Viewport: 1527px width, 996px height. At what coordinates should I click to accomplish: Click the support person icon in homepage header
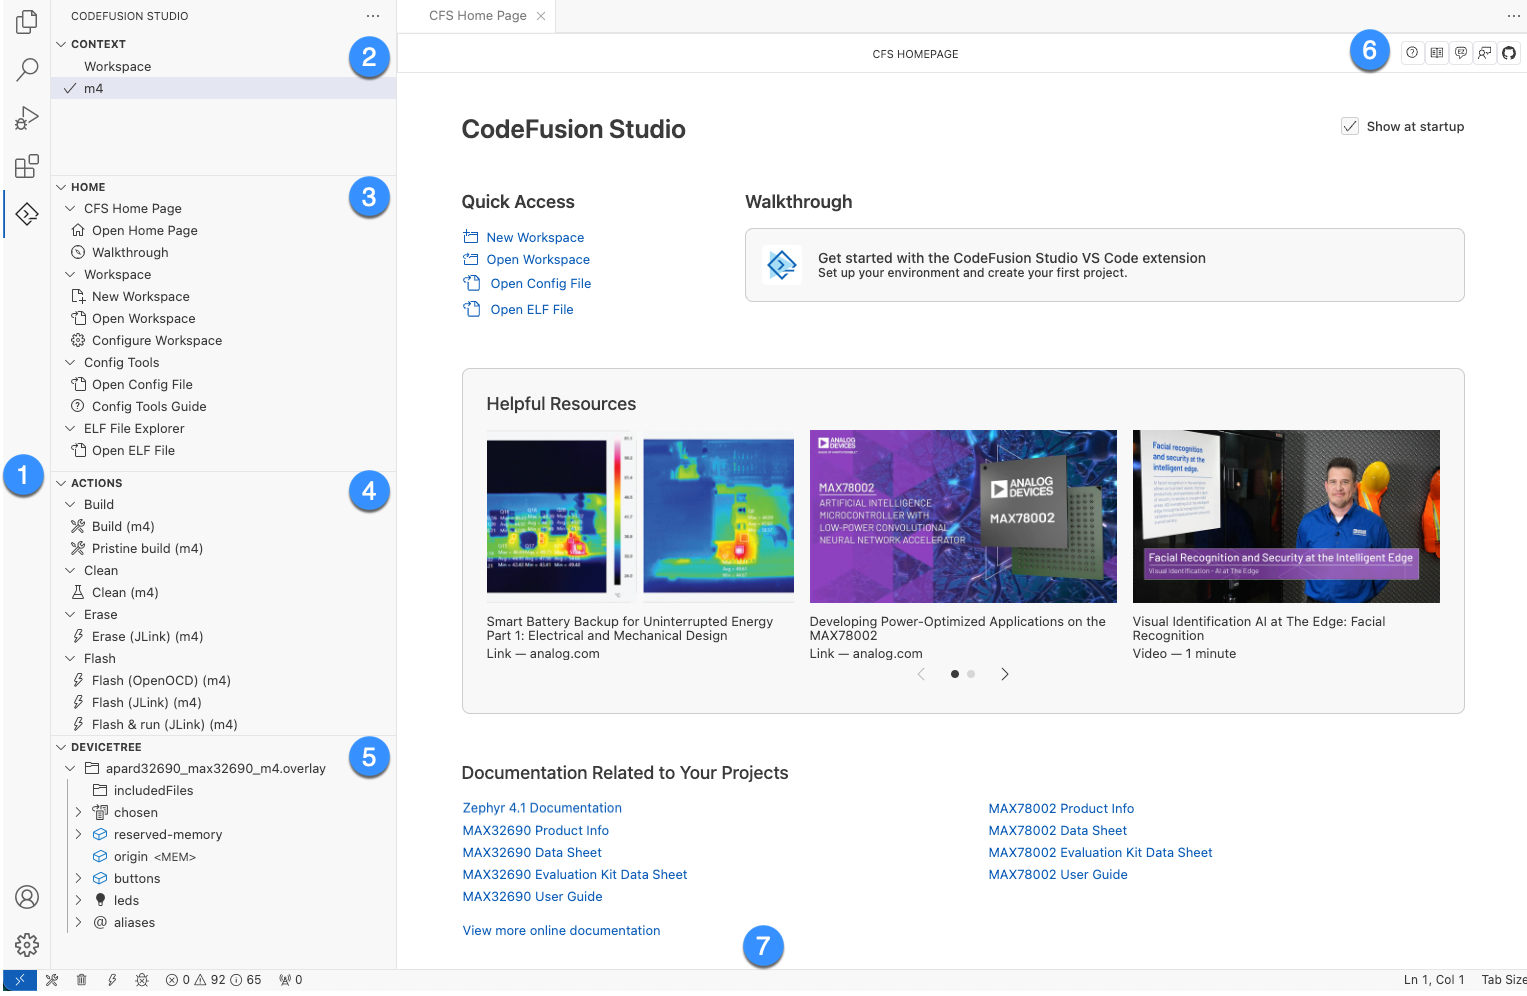click(x=1485, y=53)
